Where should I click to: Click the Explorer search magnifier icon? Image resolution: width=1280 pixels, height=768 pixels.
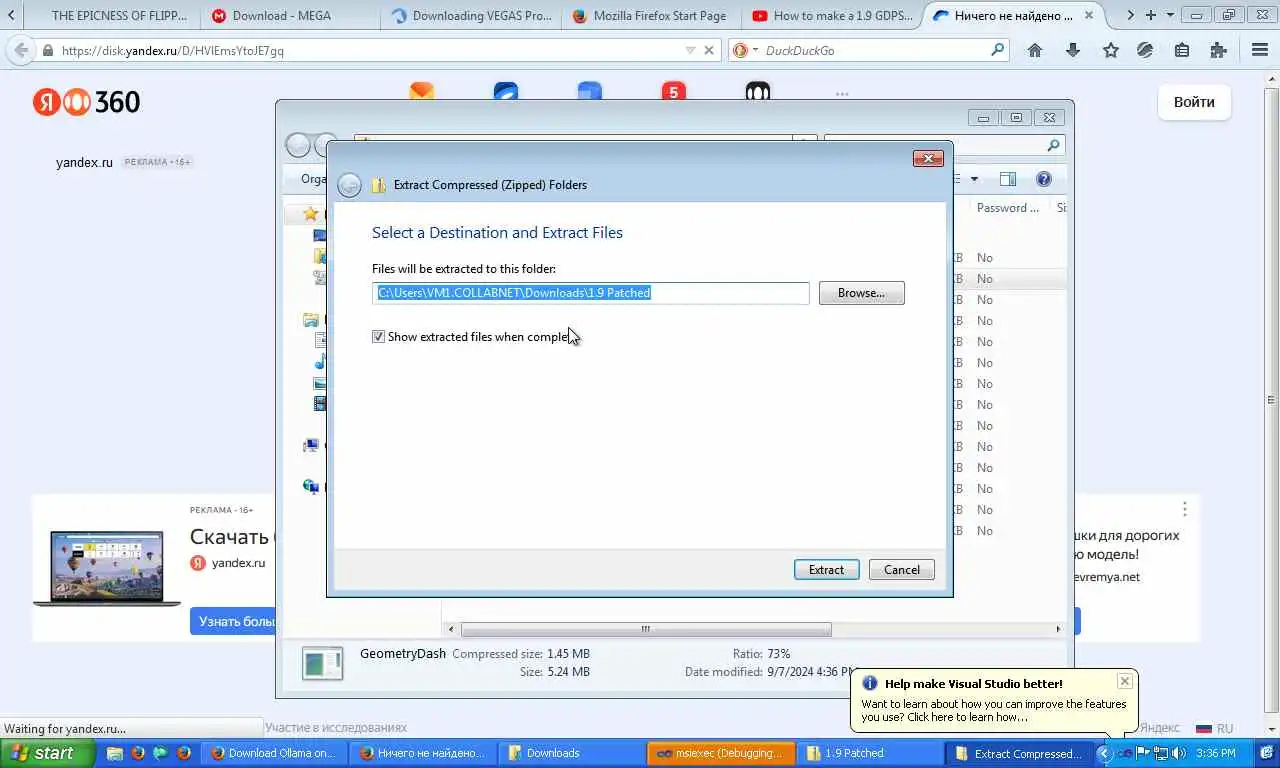(x=1052, y=146)
